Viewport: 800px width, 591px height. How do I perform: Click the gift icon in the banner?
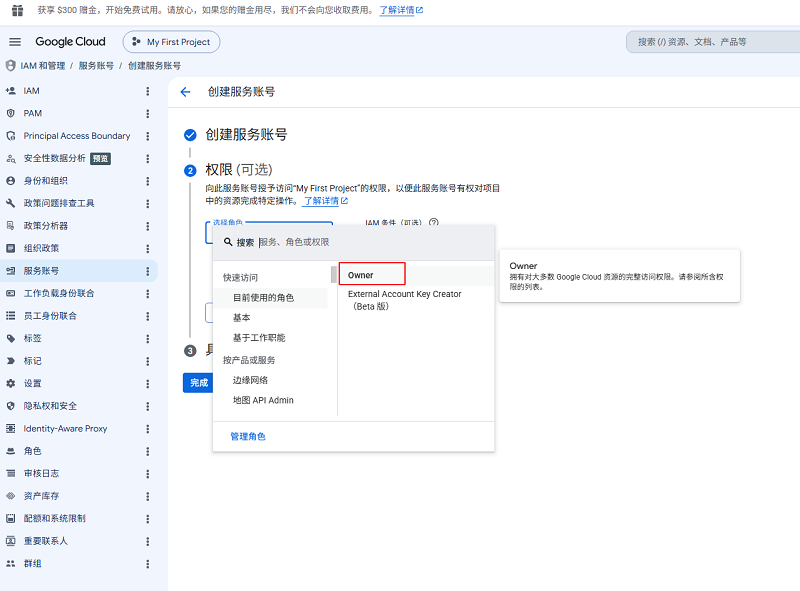tap(17, 10)
